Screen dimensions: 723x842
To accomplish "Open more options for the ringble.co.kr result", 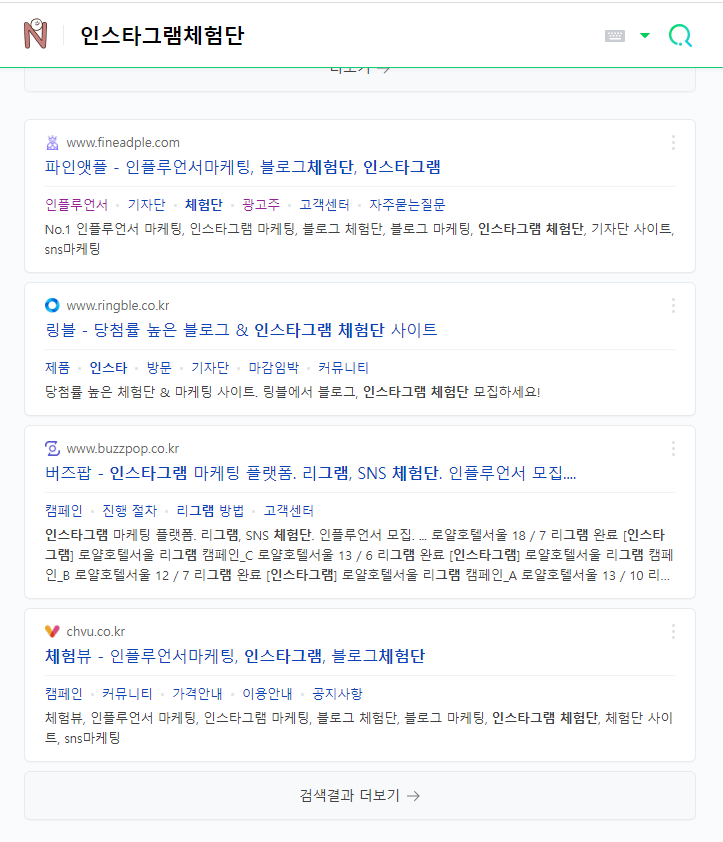I will click(x=673, y=305).
